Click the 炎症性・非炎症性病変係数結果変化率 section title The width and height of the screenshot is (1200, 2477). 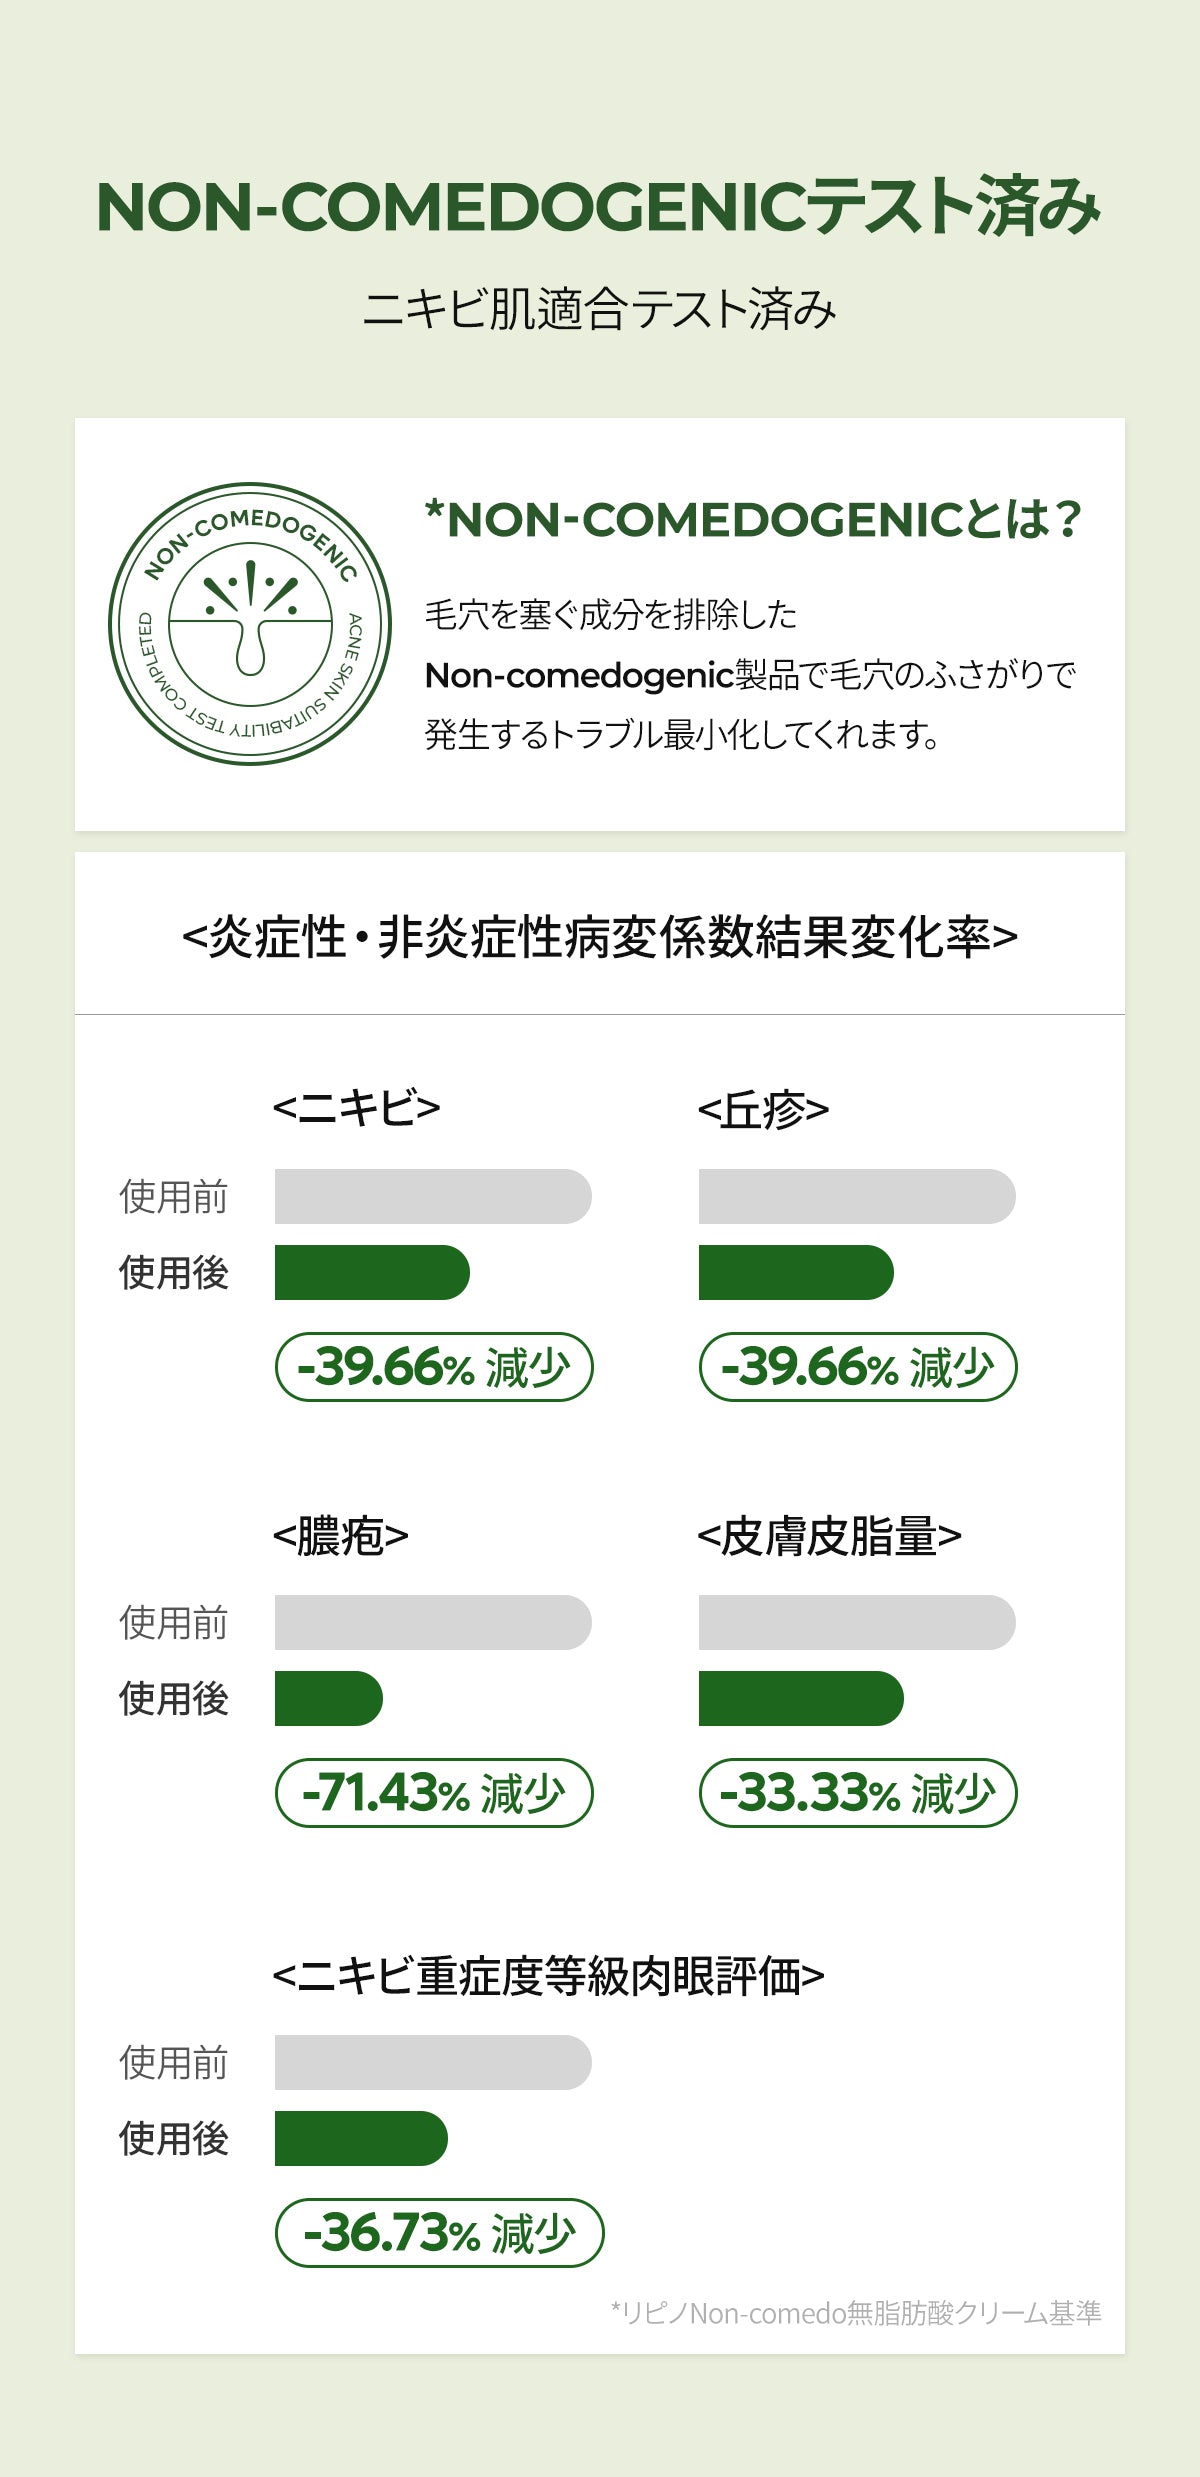pyautogui.click(x=599, y=938)
